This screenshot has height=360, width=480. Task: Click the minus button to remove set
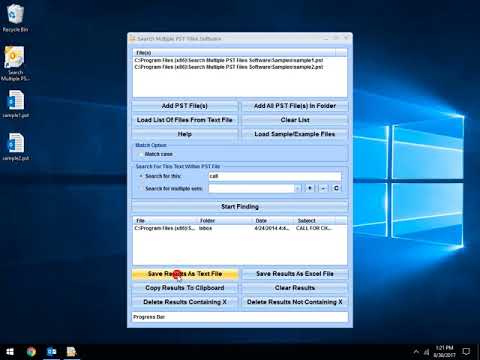pos(323,189)
